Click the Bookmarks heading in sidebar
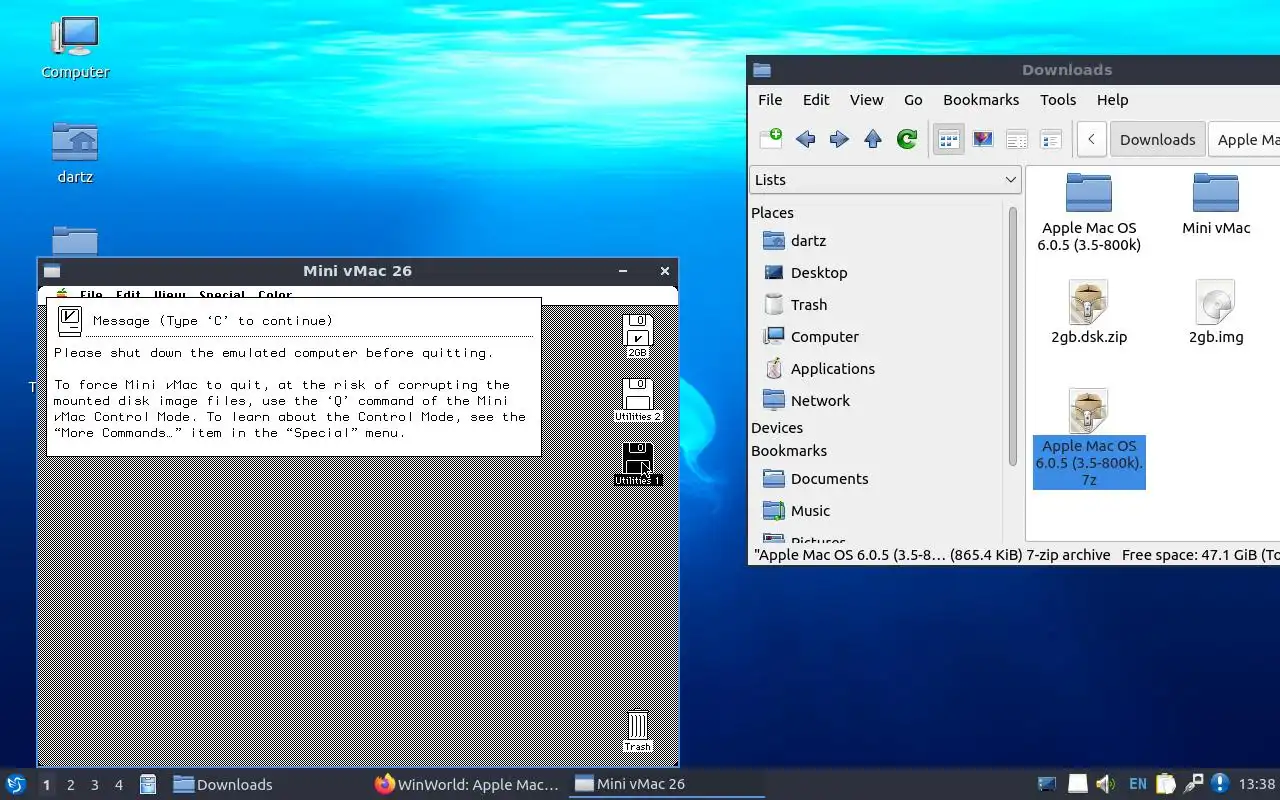Image resolution: width=1280 pixels, height=800 pixels. coord(789,450)
